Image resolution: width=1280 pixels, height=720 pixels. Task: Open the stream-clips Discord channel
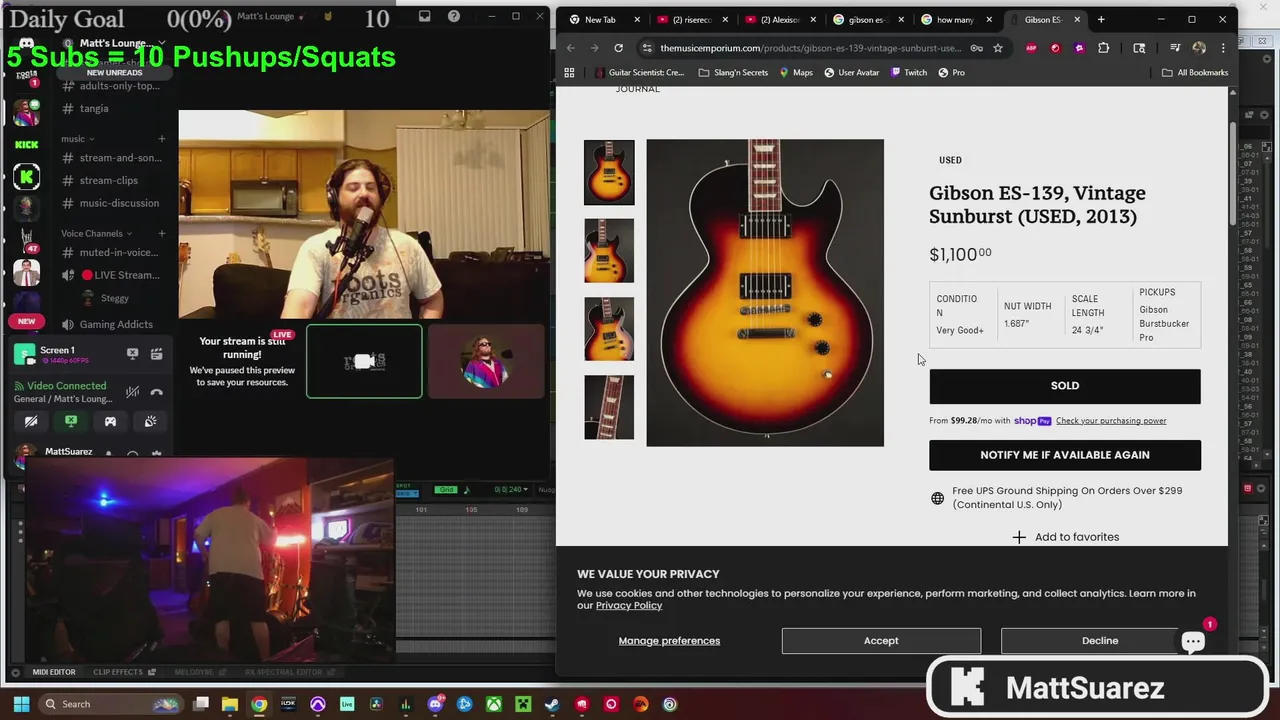click(108, 180)
